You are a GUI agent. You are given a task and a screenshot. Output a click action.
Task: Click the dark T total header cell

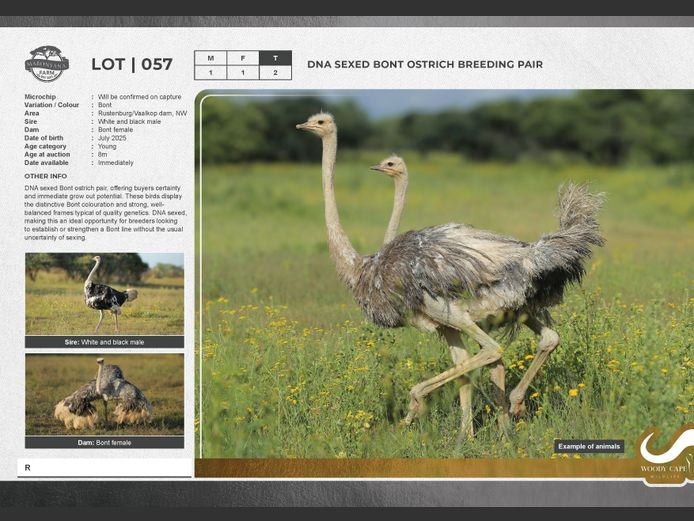275,58
